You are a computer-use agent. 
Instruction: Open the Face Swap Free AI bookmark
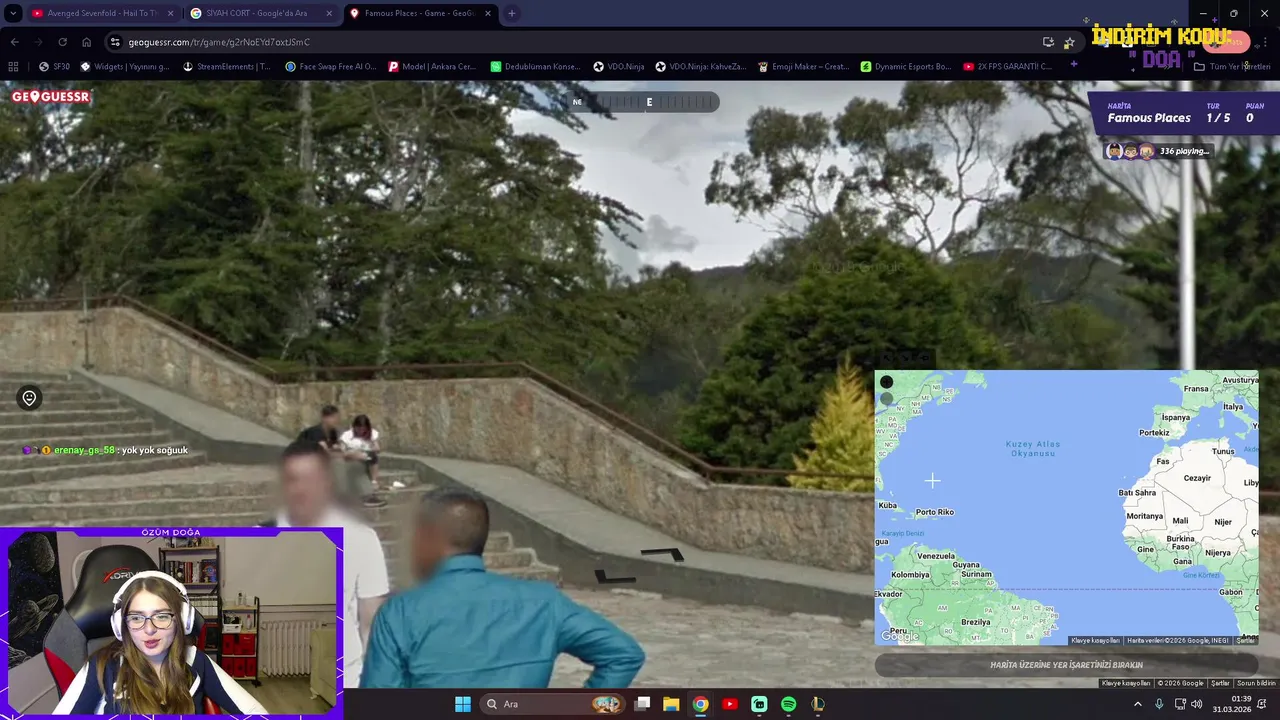click(x=330, y=67)
